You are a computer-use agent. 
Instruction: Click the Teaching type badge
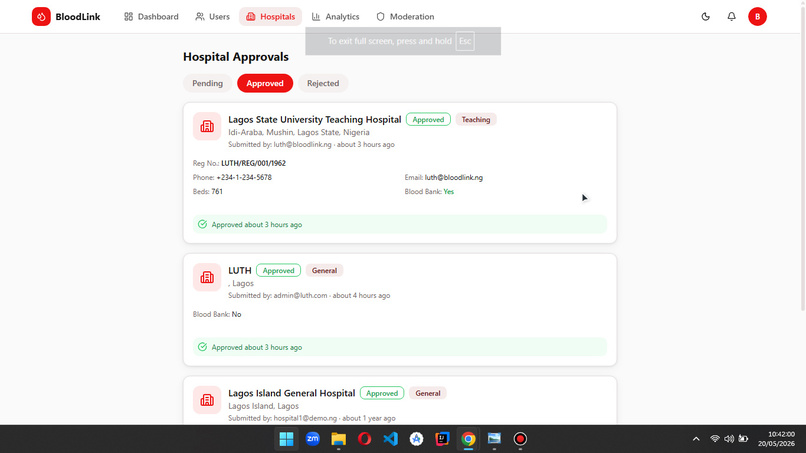475,119
